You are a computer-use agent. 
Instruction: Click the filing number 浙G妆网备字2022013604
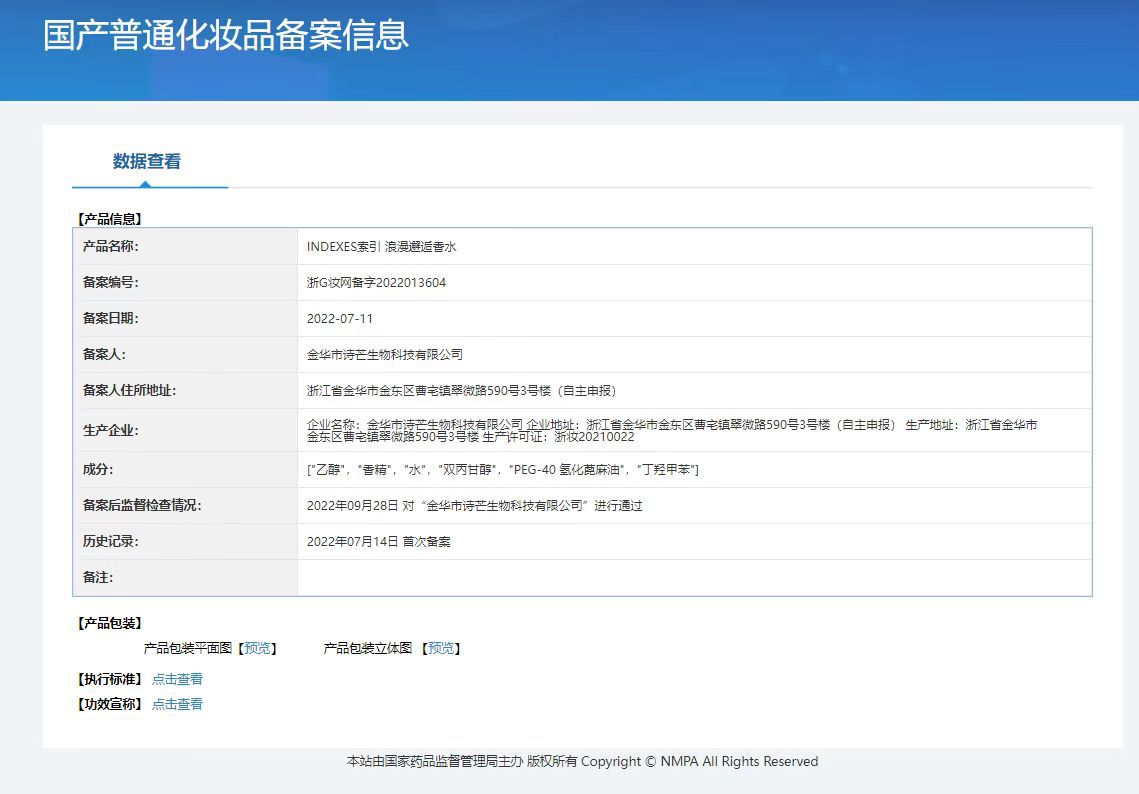point(376,283)
